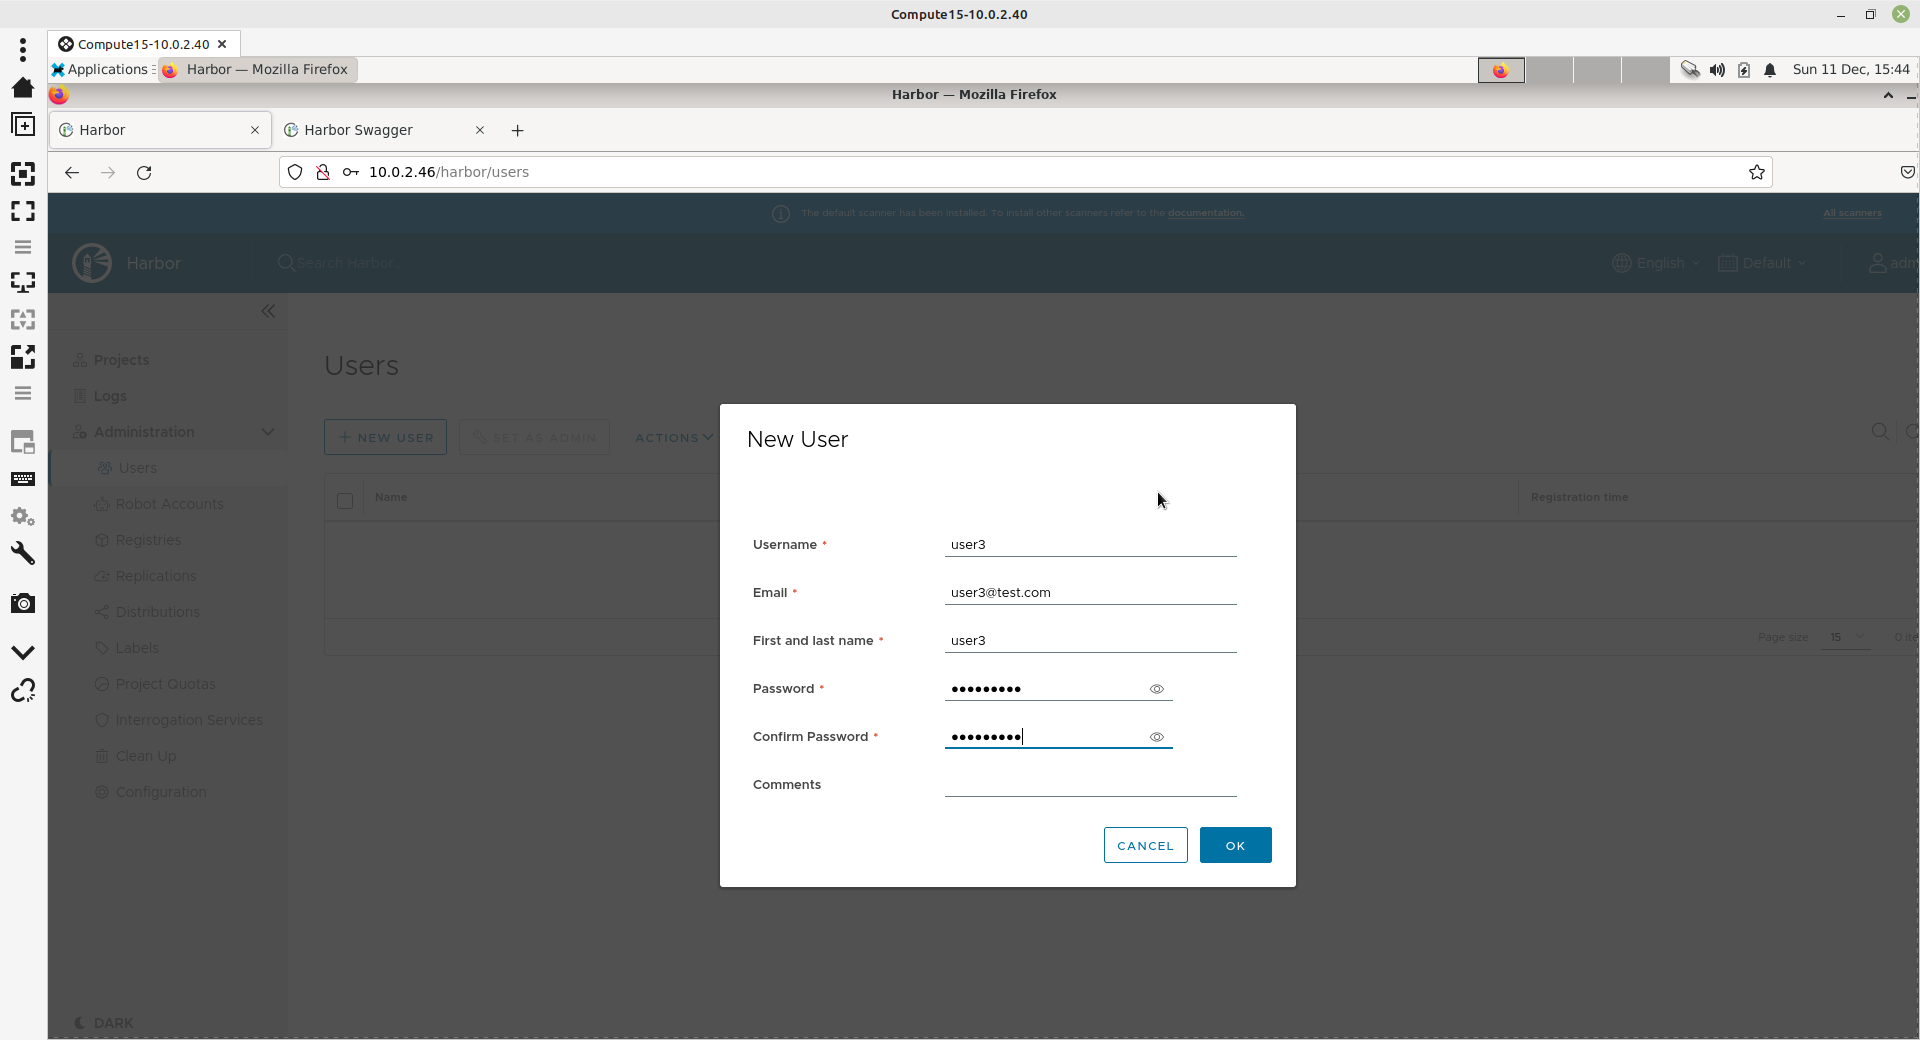Cancel the New User dialog

pos(1145,845)
